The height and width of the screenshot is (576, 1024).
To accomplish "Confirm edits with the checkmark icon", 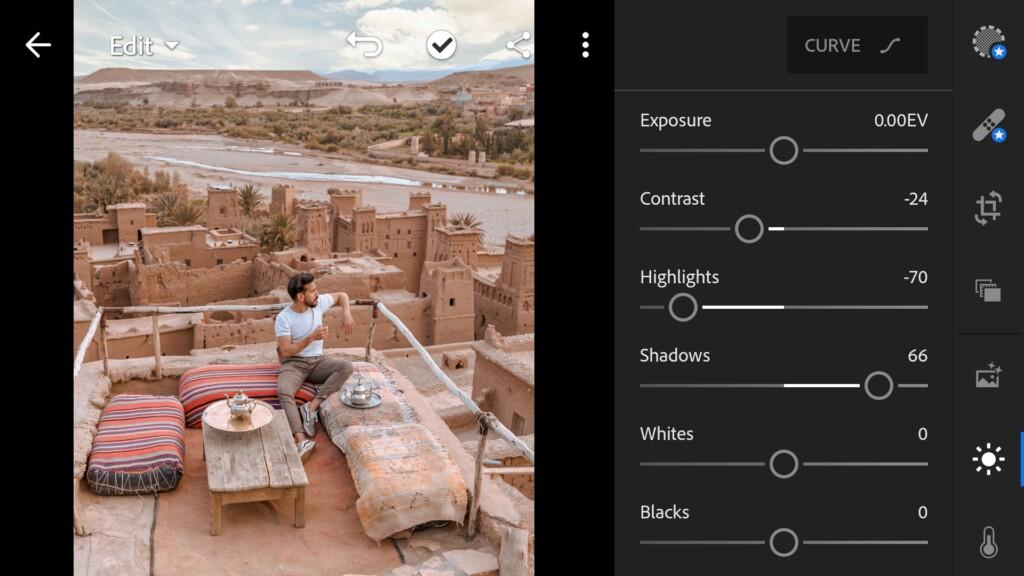I will coord(441,45).
